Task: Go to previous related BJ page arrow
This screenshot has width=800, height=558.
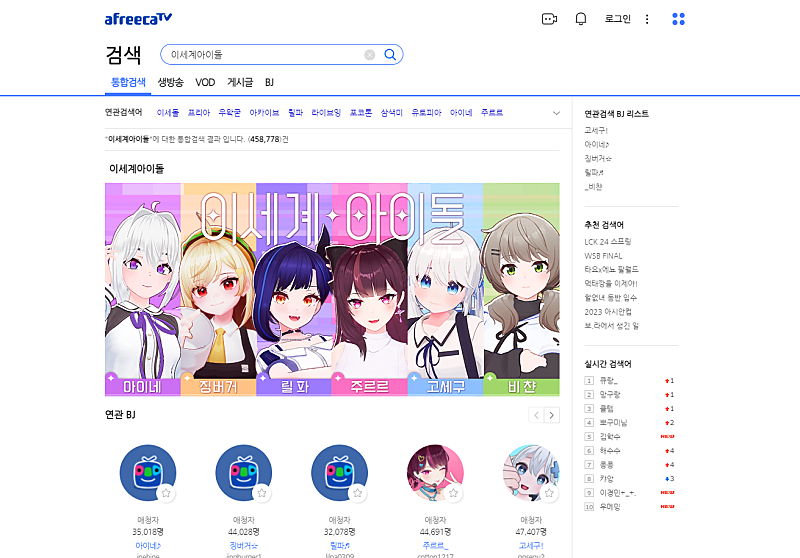Action: pos(536,415)
